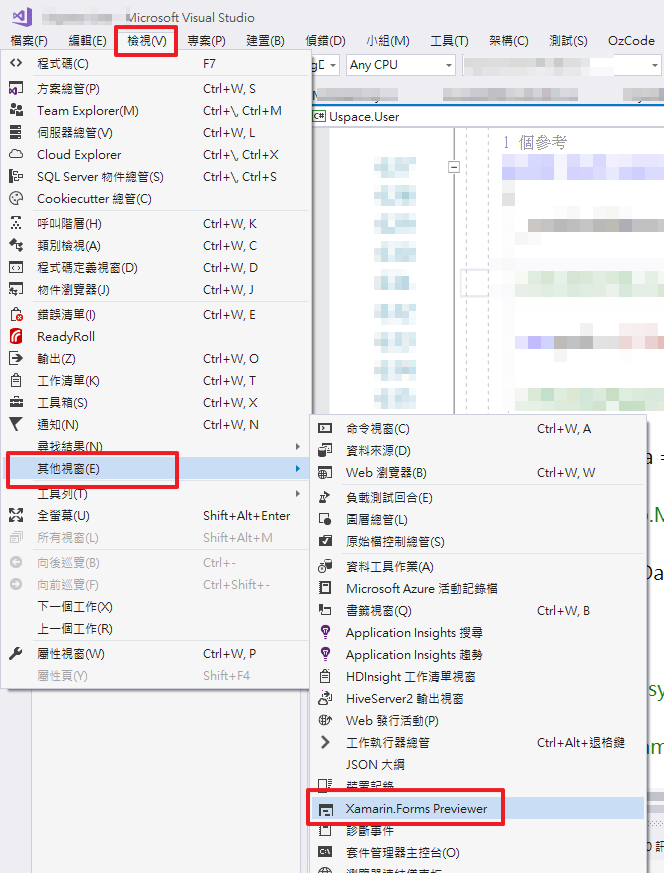Click the 工具箱 toolbox icon
This screenshot has height=873, width=664.
[x=16, y=403]
